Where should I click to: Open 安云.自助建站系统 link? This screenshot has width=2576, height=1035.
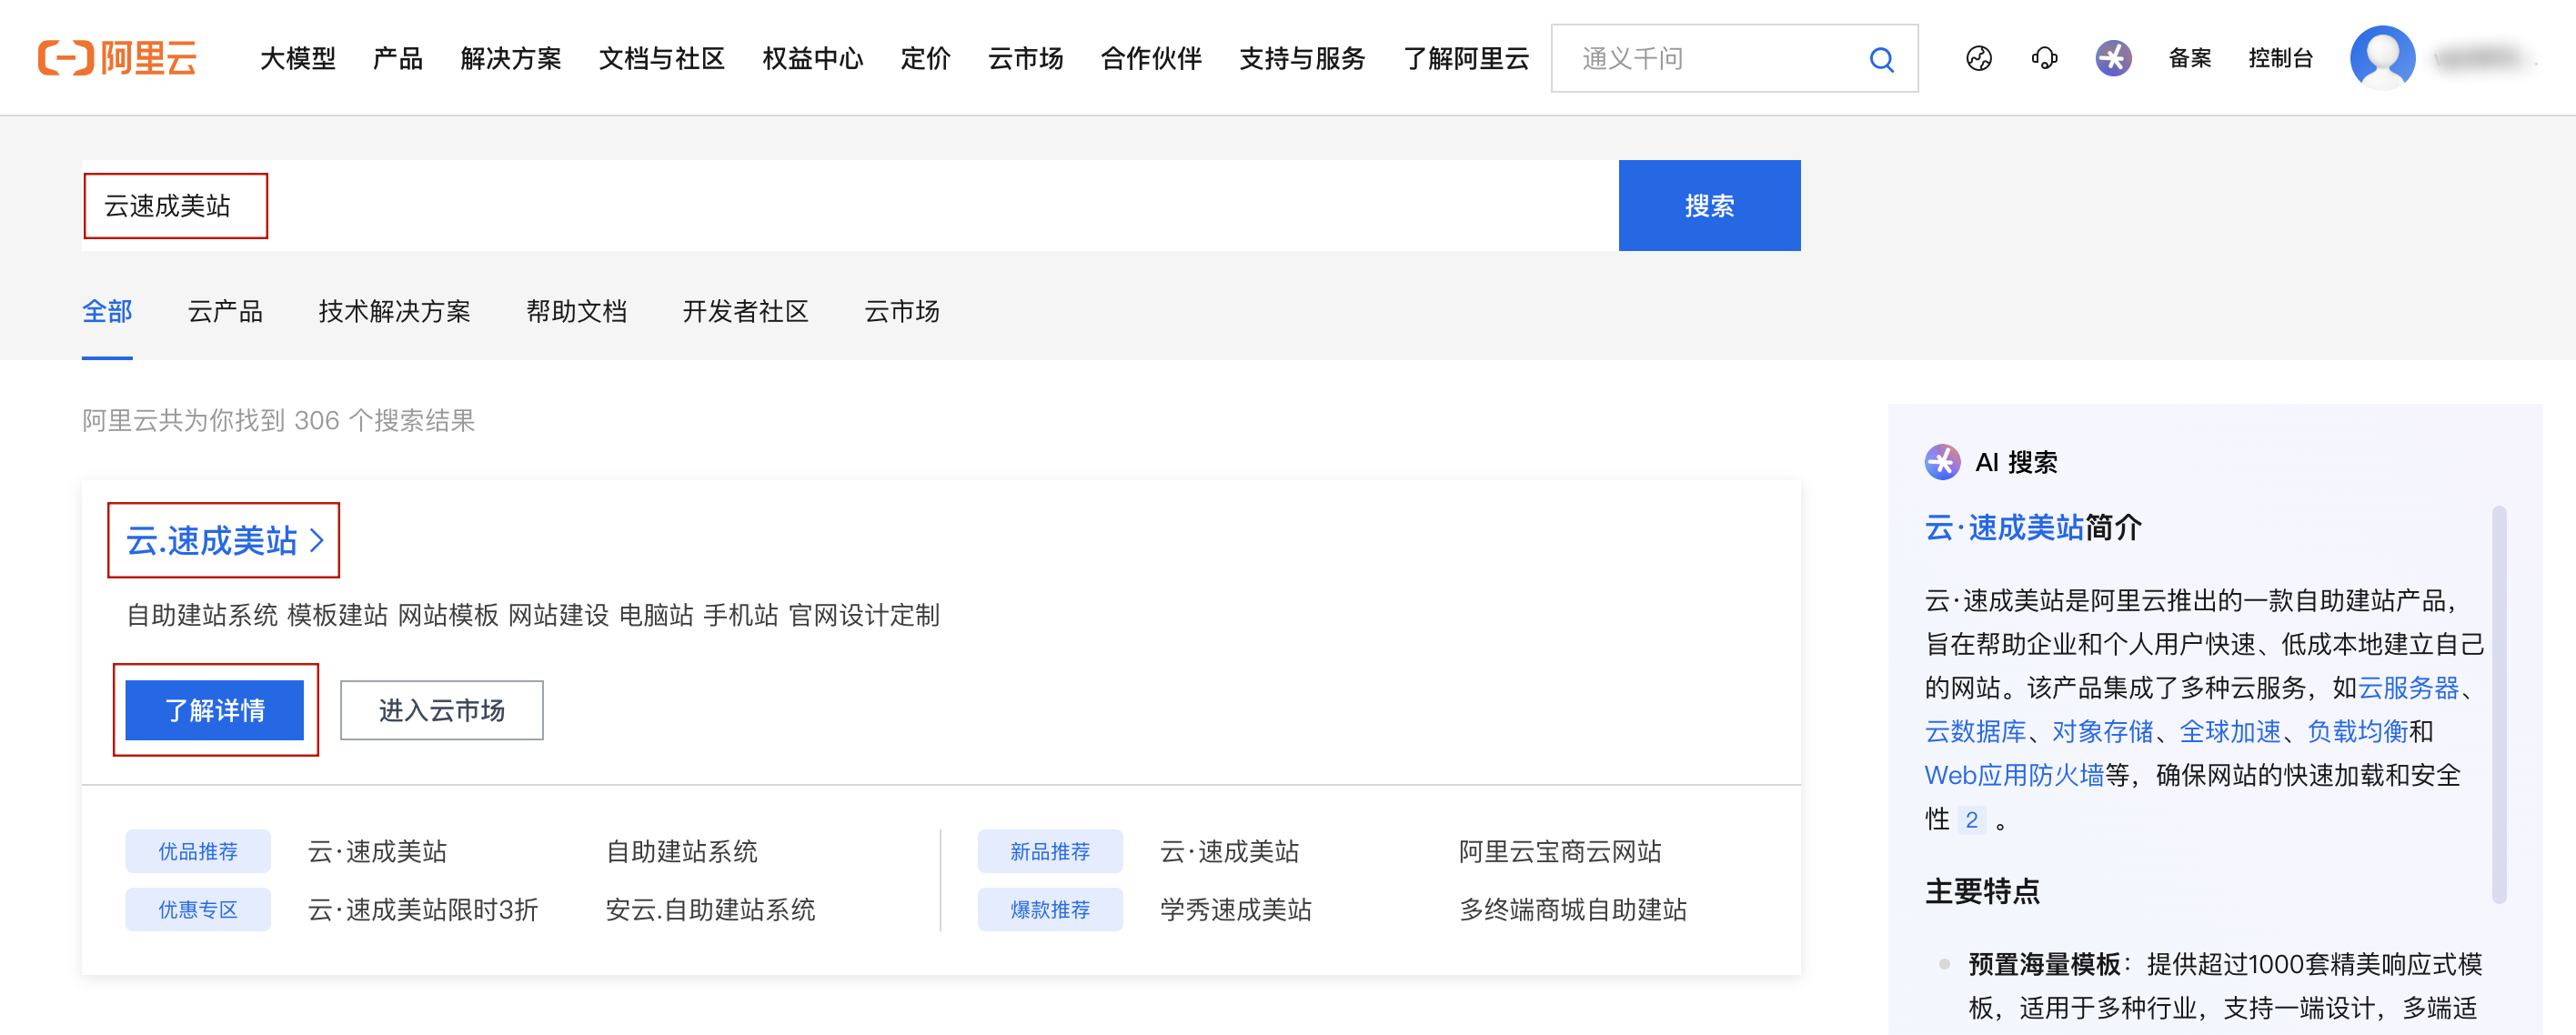click(711, 910)
